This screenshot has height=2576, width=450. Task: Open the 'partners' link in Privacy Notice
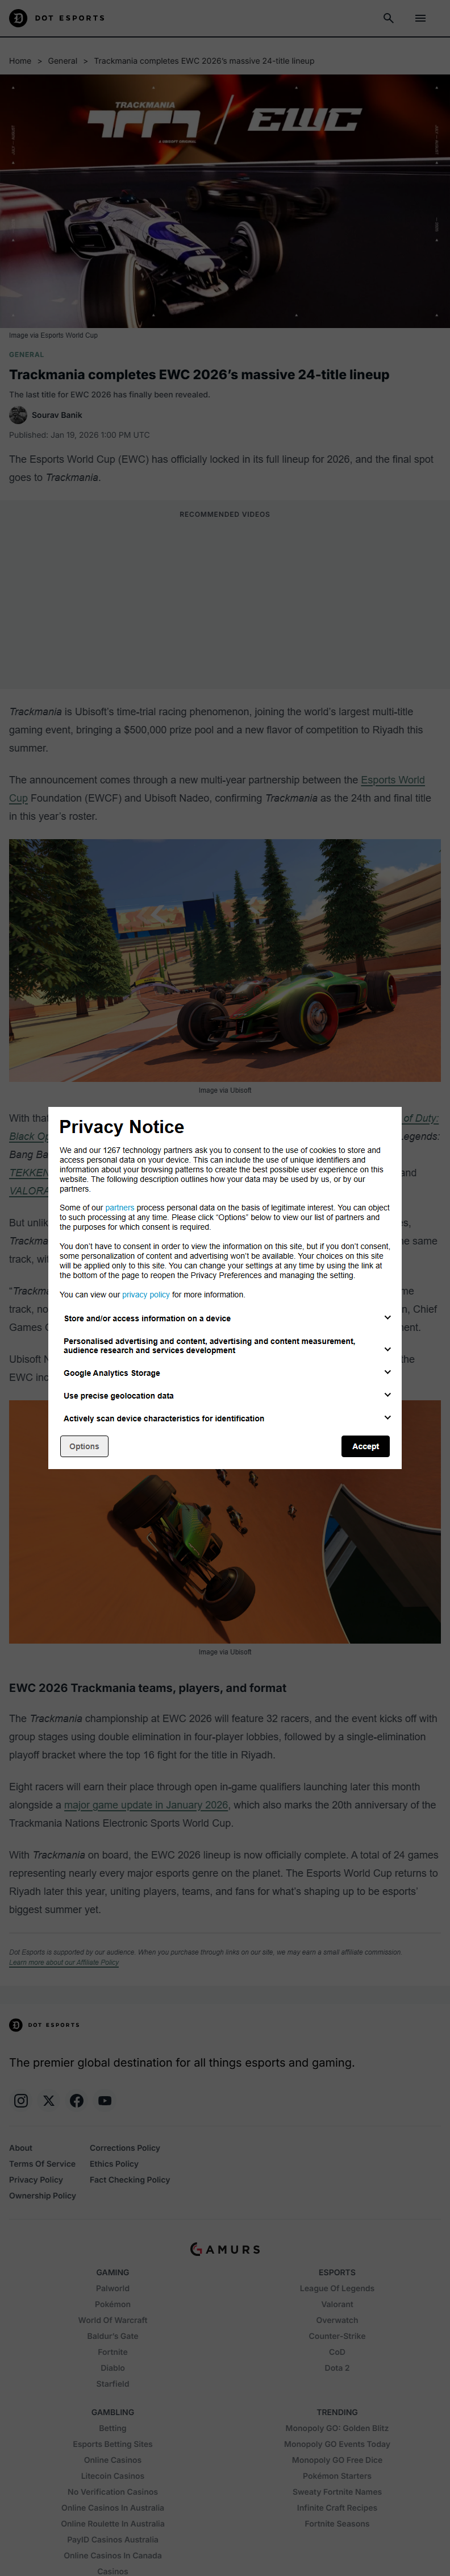pos(119,1208)
